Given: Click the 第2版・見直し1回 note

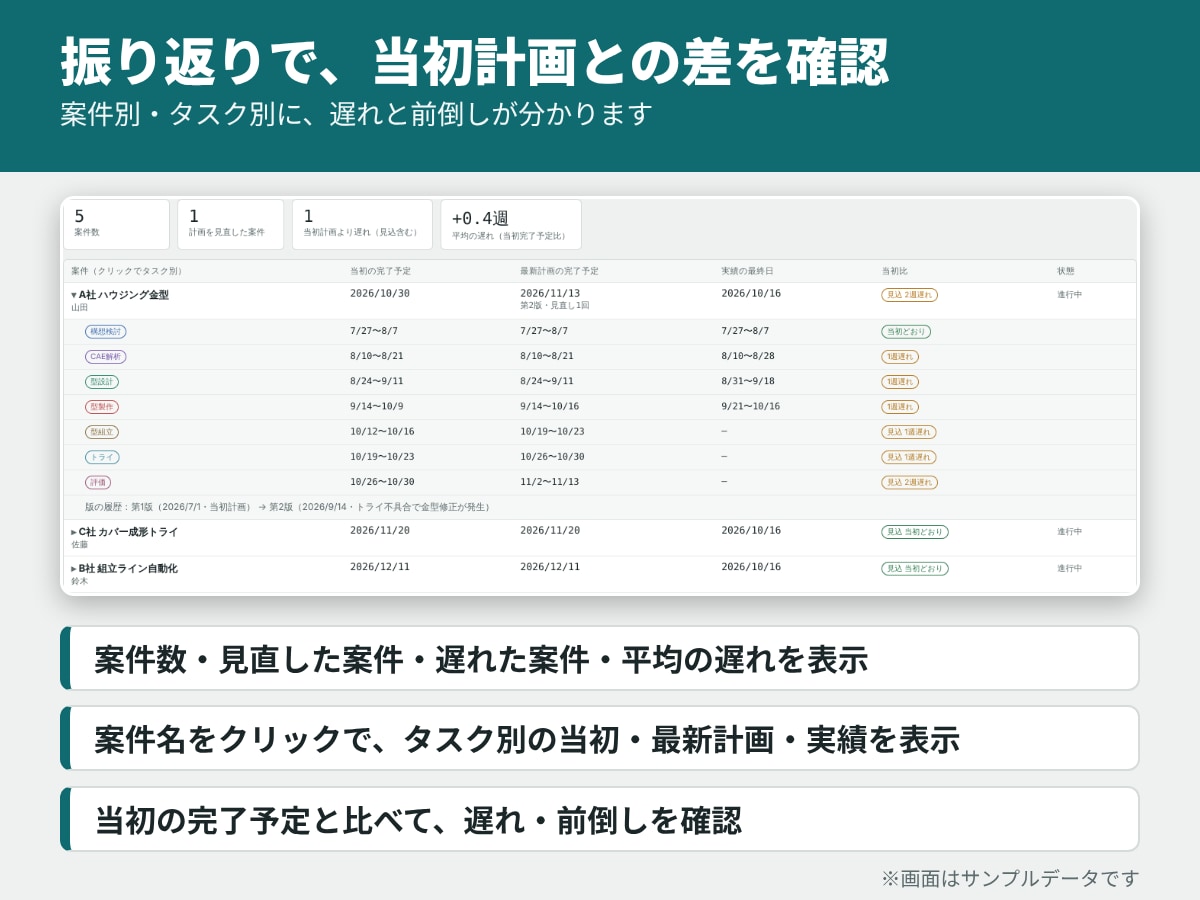Looking at the screenshot, I should [554, 306].
